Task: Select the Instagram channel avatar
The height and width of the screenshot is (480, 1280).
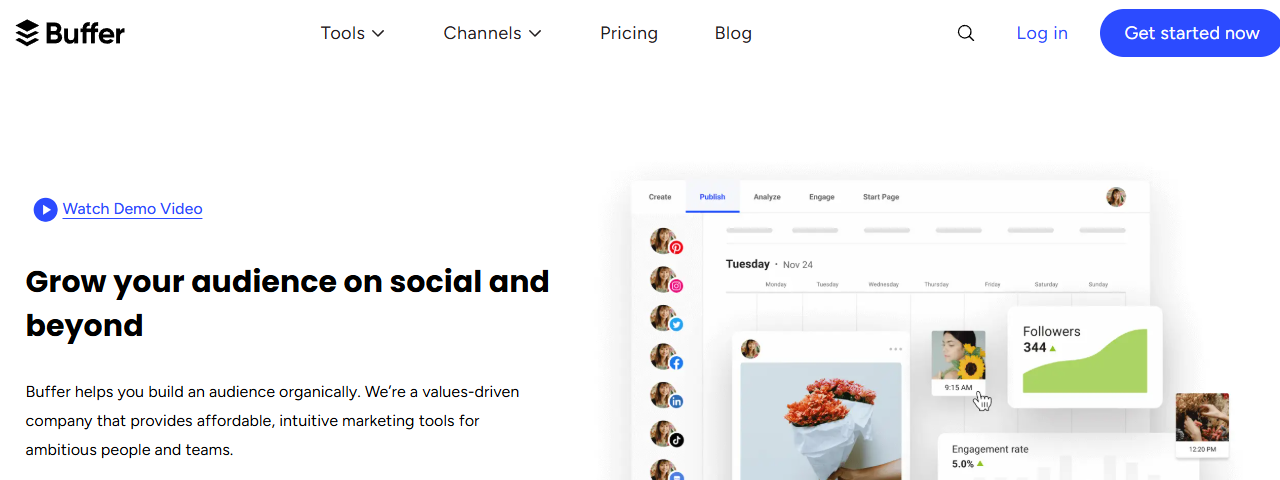Action: [x=666, y=281]
